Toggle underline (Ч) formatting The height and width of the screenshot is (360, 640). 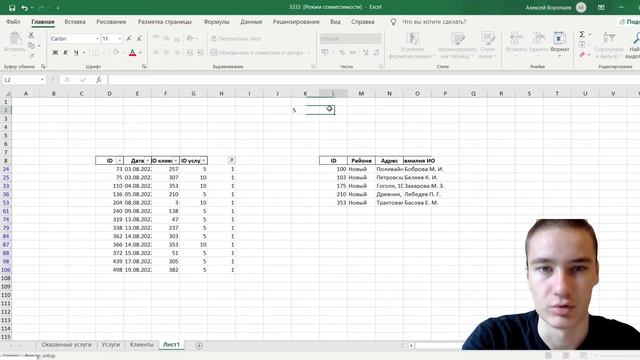click(x=76, y=53)
